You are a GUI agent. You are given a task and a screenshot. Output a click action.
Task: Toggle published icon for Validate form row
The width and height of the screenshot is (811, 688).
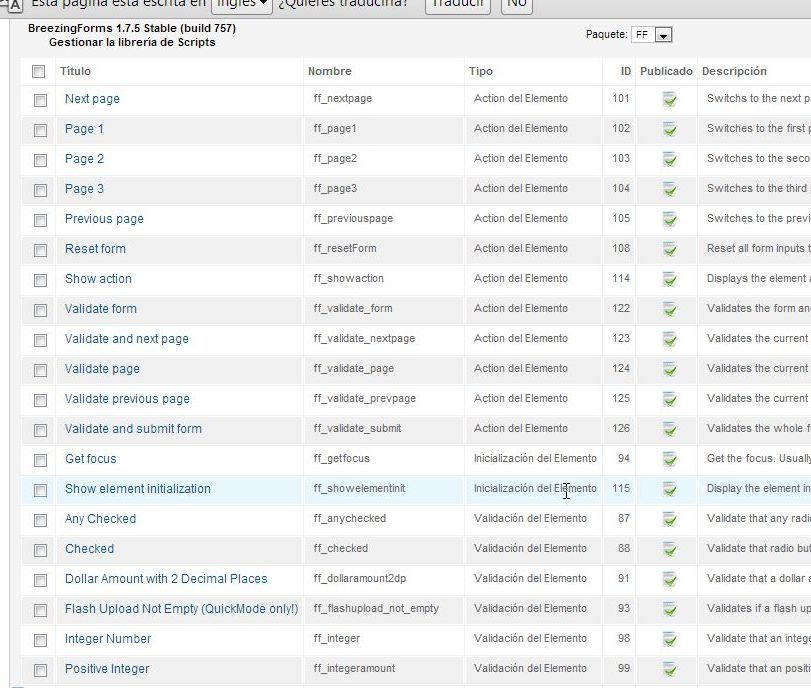click(669, 309)
